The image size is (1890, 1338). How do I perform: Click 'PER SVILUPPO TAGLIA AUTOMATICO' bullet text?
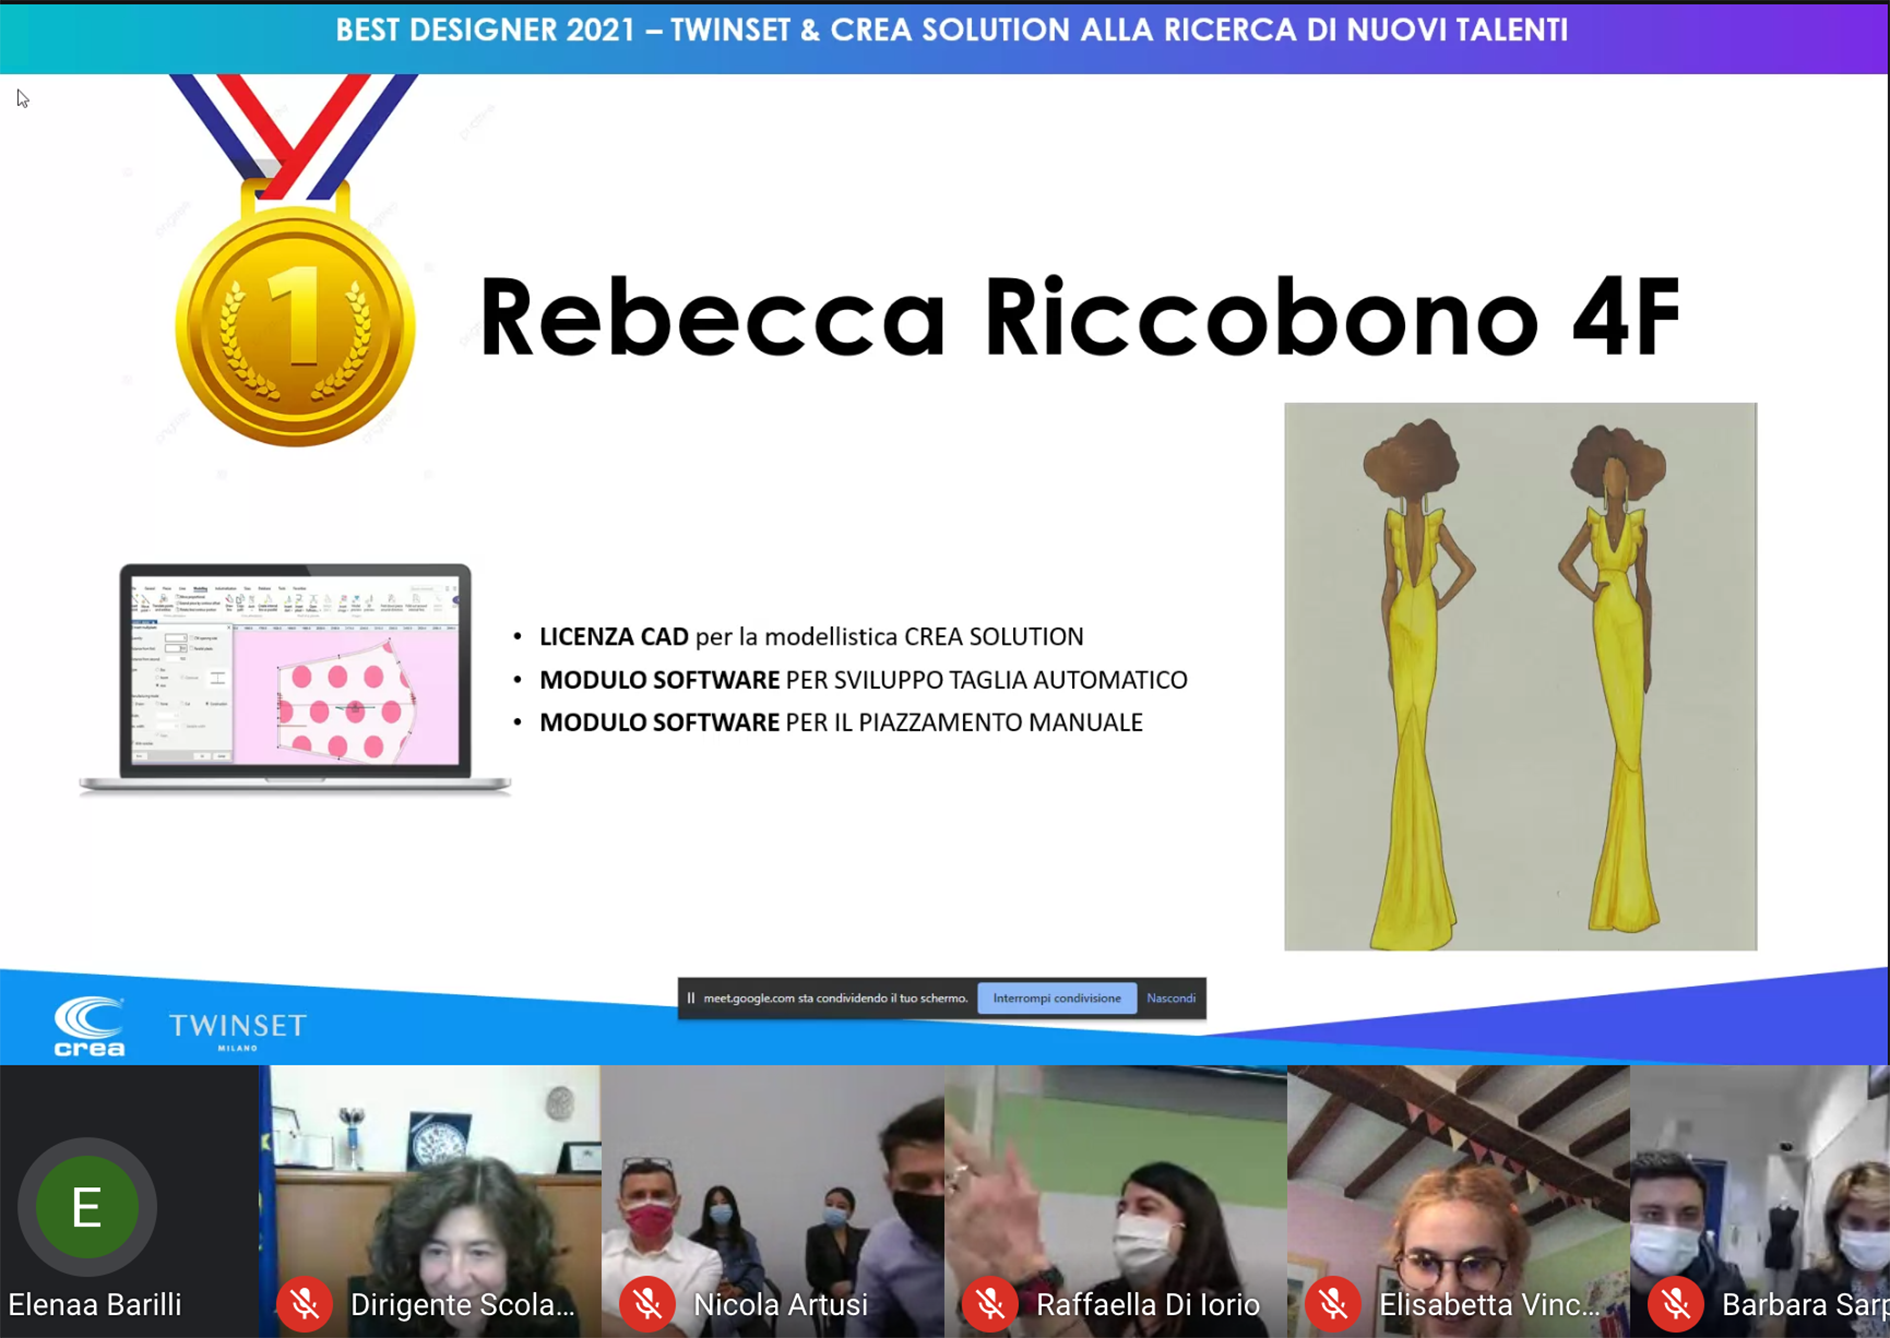pos(987,680)
